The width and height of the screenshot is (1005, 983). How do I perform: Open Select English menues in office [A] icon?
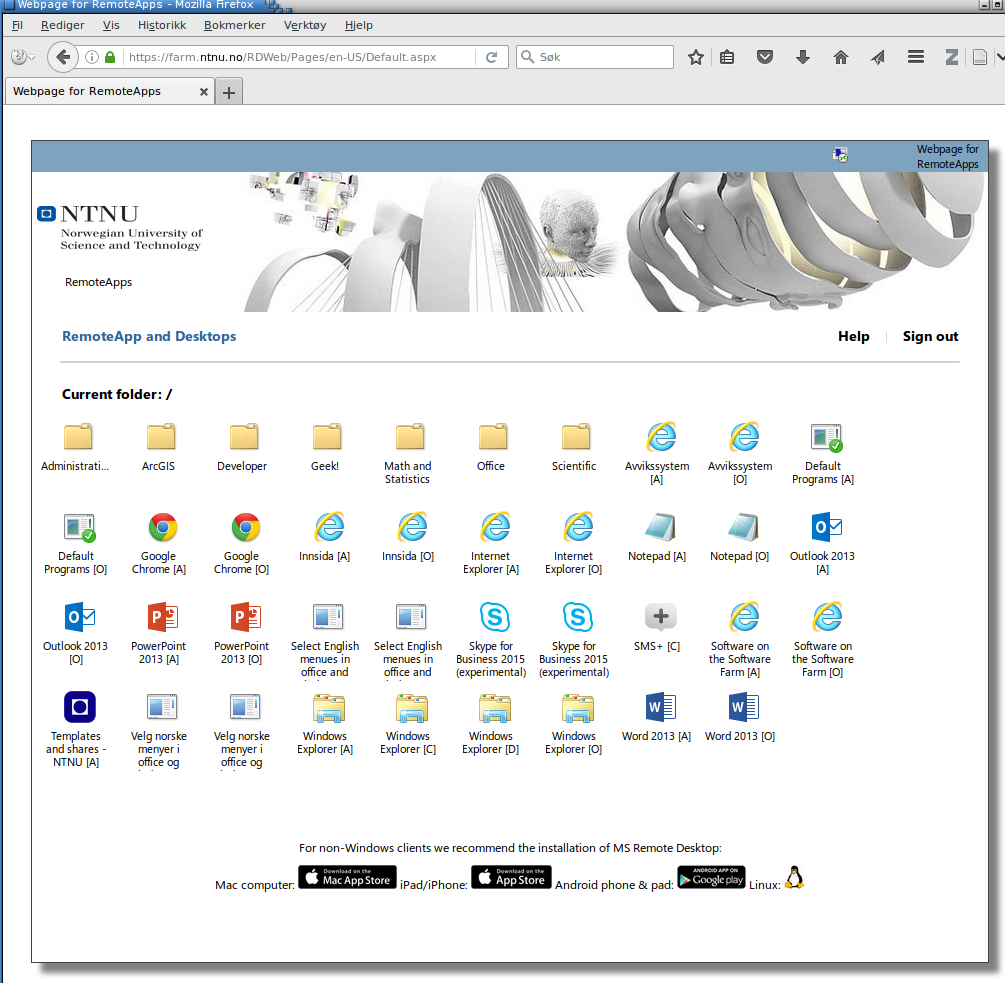328,617
